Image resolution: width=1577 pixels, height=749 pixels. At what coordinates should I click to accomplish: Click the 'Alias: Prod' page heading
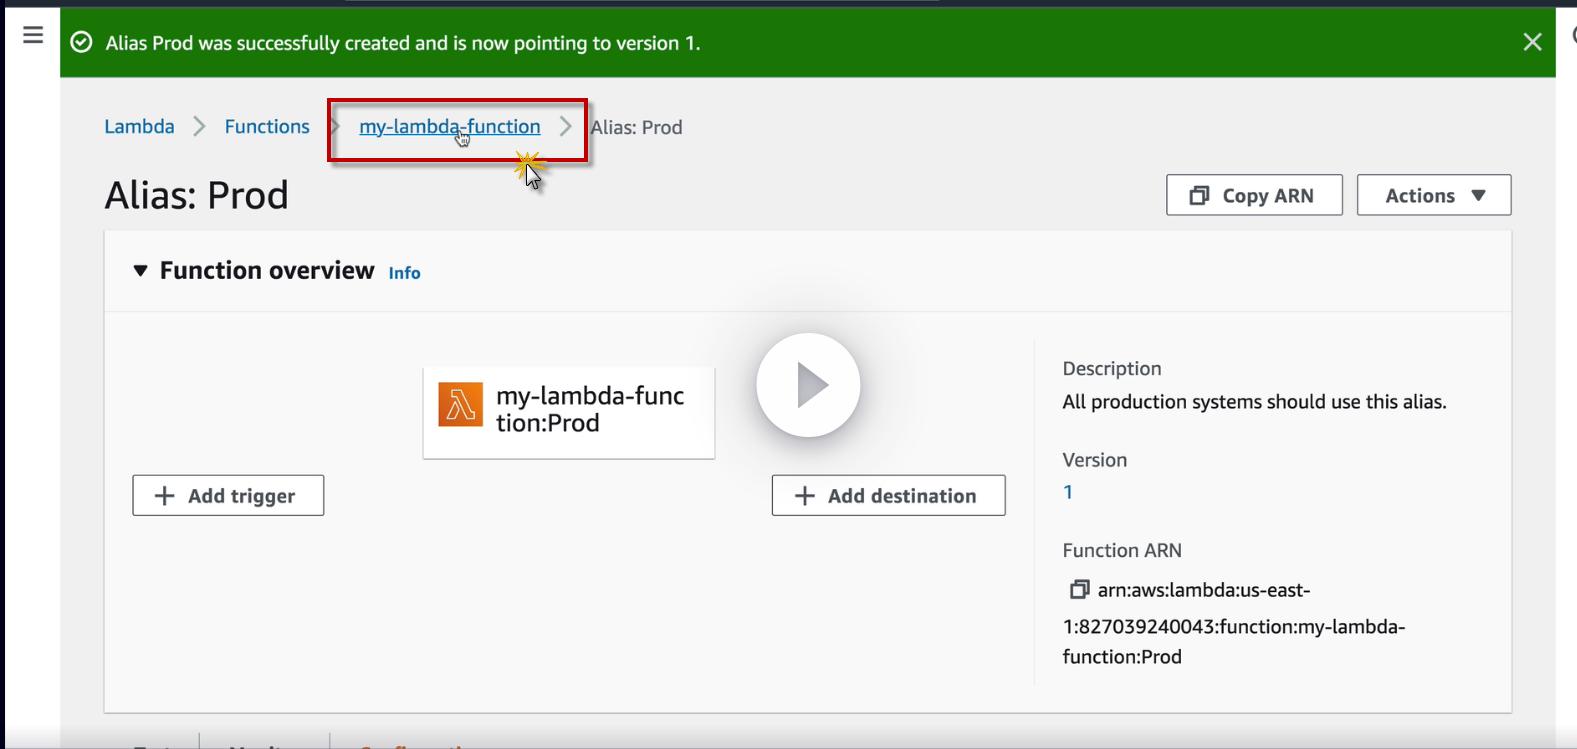(197, 195)
